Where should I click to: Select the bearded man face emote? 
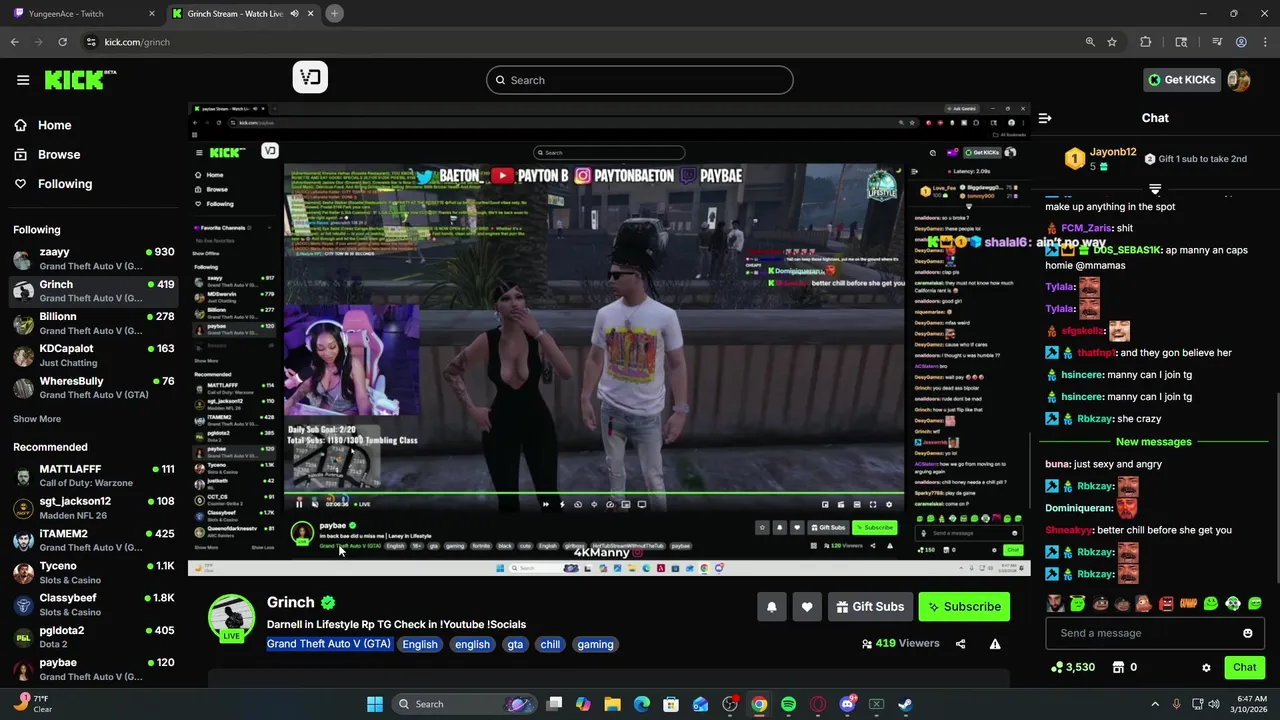tap(1055, 603)
